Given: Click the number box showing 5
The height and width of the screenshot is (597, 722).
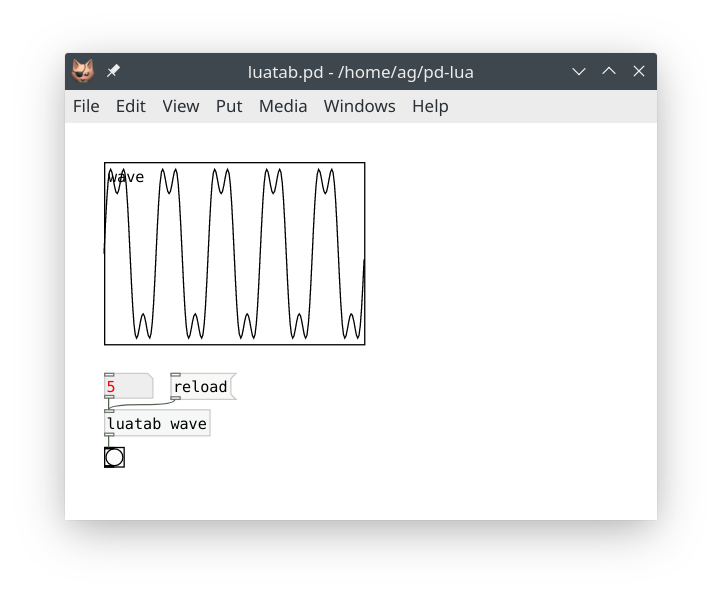Looking at the screenshot, I should [x=127, y=387].
